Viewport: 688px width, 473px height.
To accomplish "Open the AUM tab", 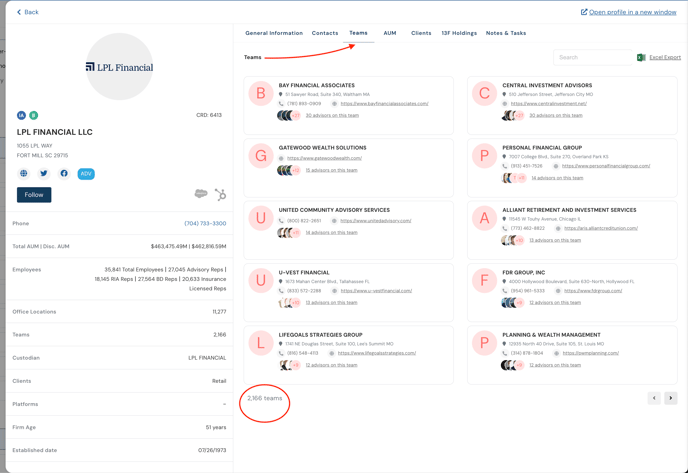I will [390, 33].
